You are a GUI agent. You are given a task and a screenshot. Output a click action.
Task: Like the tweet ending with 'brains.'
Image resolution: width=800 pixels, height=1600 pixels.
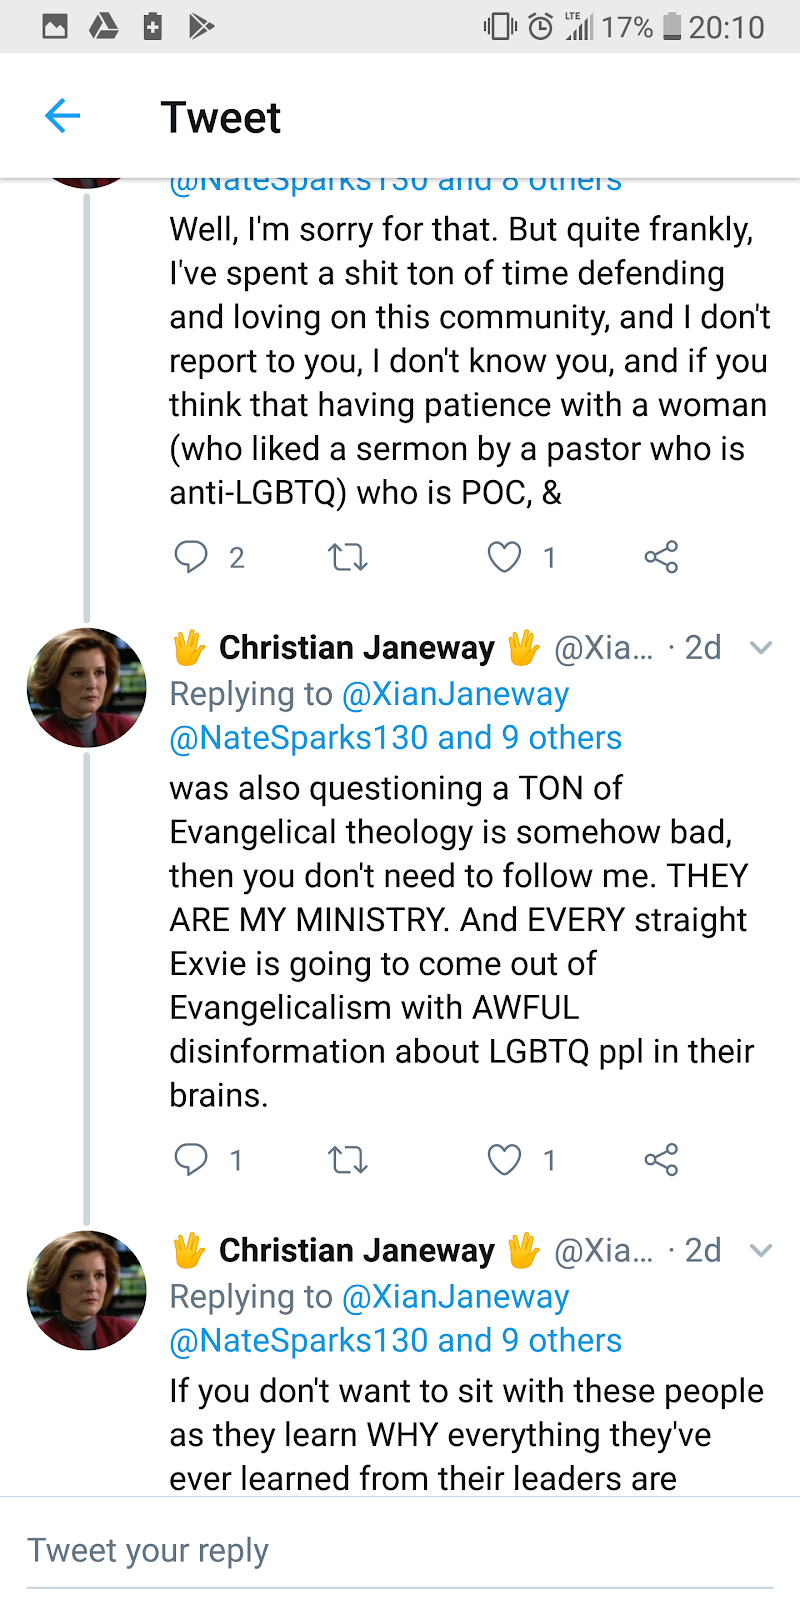click(504, 1159)
